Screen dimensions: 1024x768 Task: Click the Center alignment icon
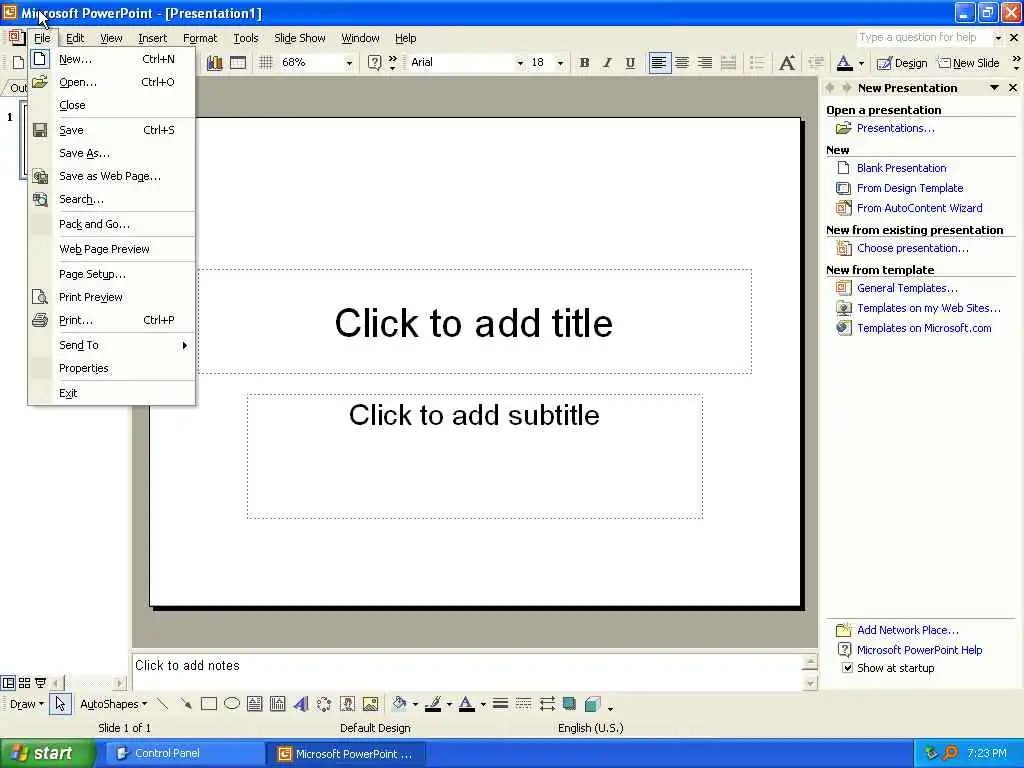coord(682,63)
